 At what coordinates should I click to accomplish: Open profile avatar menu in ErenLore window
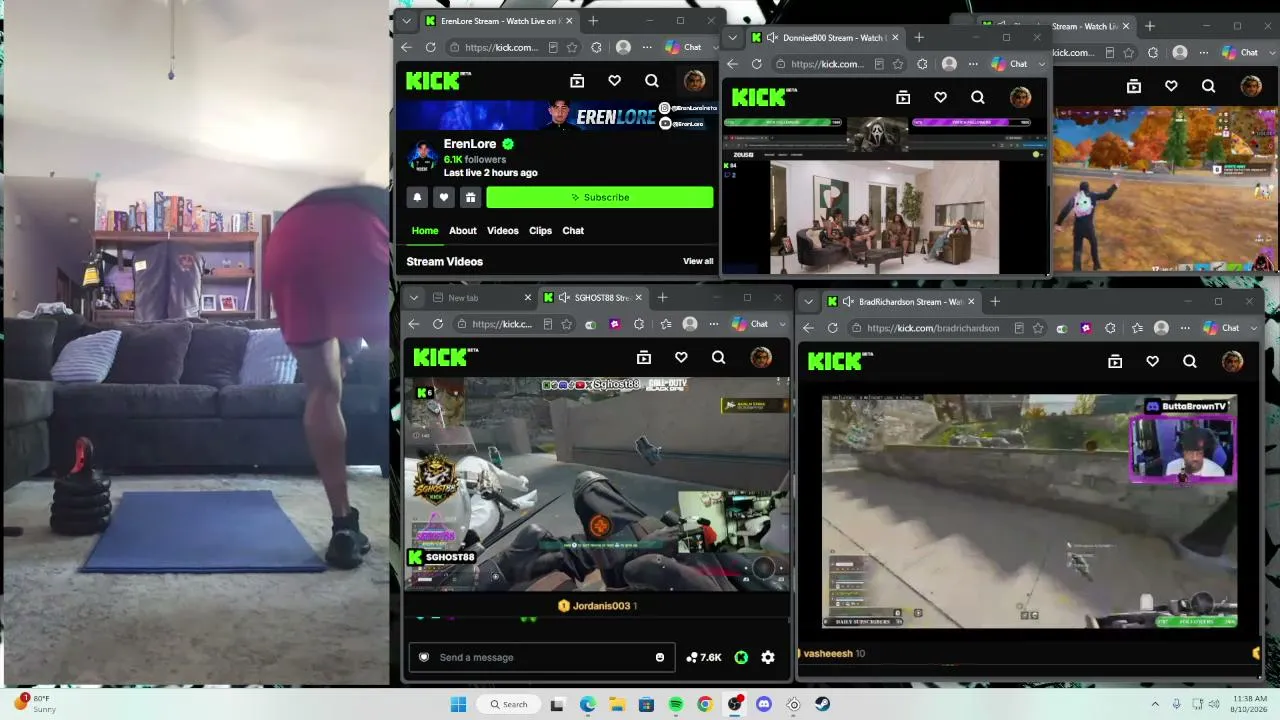tap(694, 81)
